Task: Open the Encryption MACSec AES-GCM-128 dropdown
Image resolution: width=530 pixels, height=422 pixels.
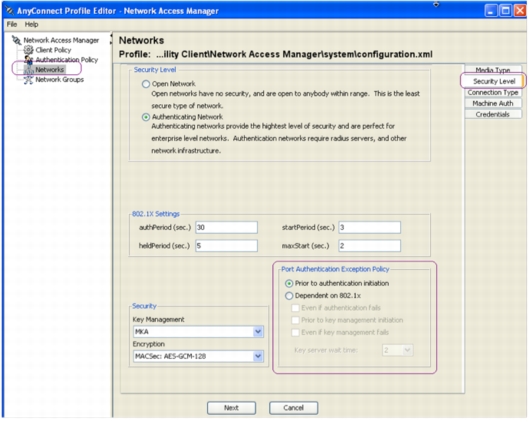Action: [x=258, y=356]
